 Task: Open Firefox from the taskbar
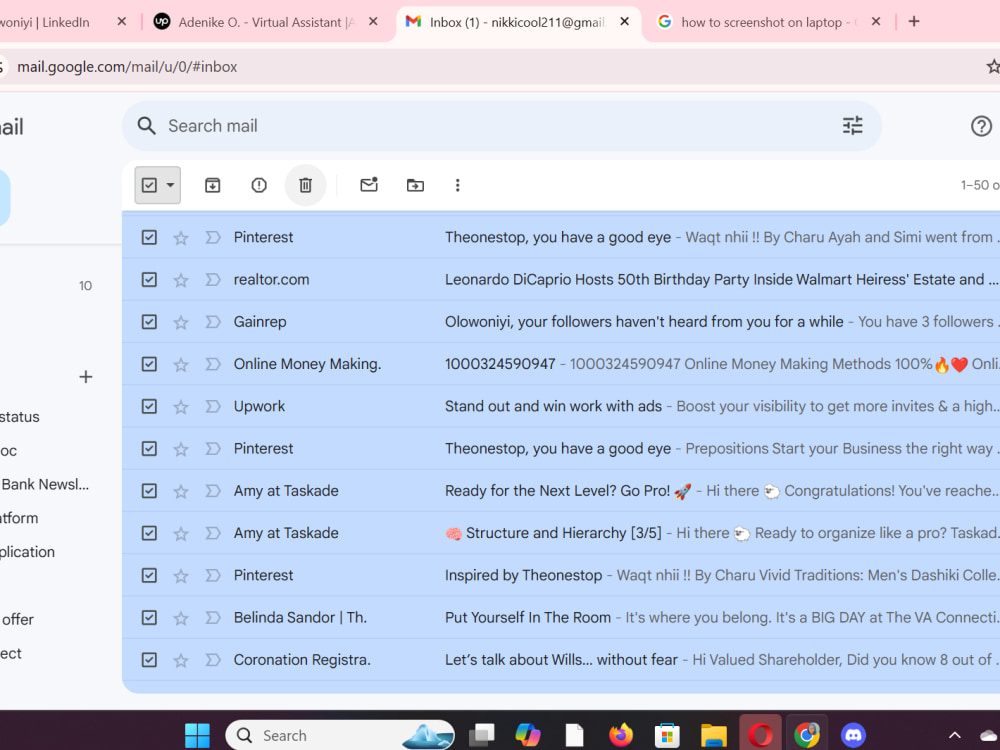coord(620,735)
